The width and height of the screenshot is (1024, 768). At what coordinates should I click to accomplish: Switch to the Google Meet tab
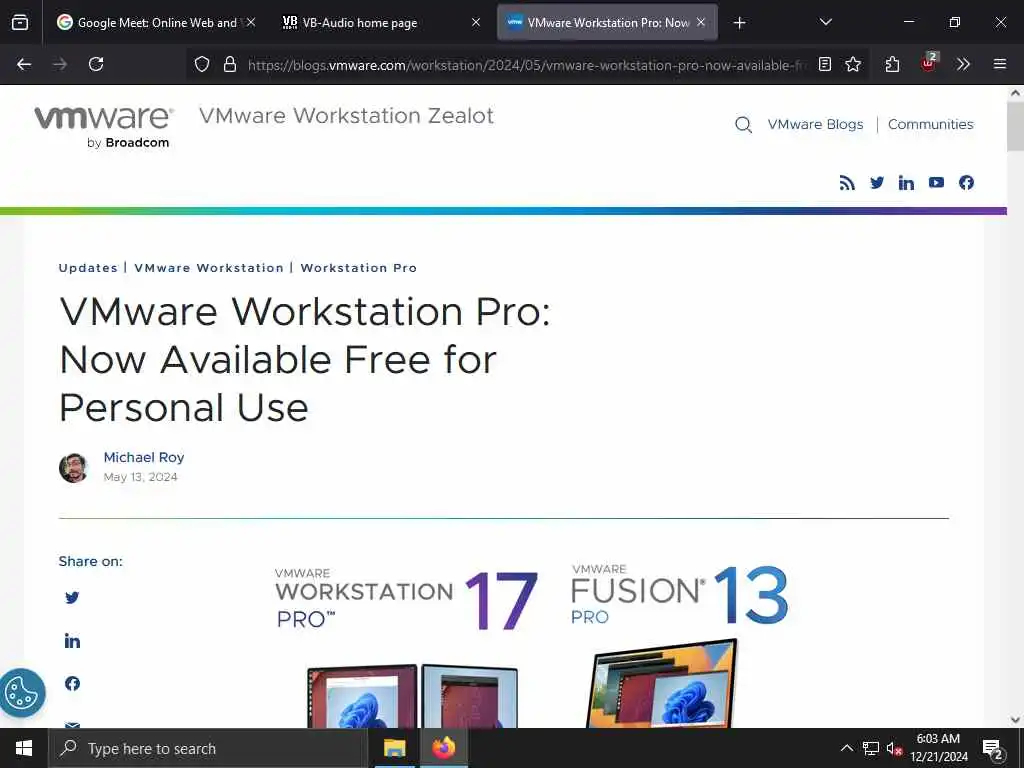pyautogui.click(x=155, y=22)
